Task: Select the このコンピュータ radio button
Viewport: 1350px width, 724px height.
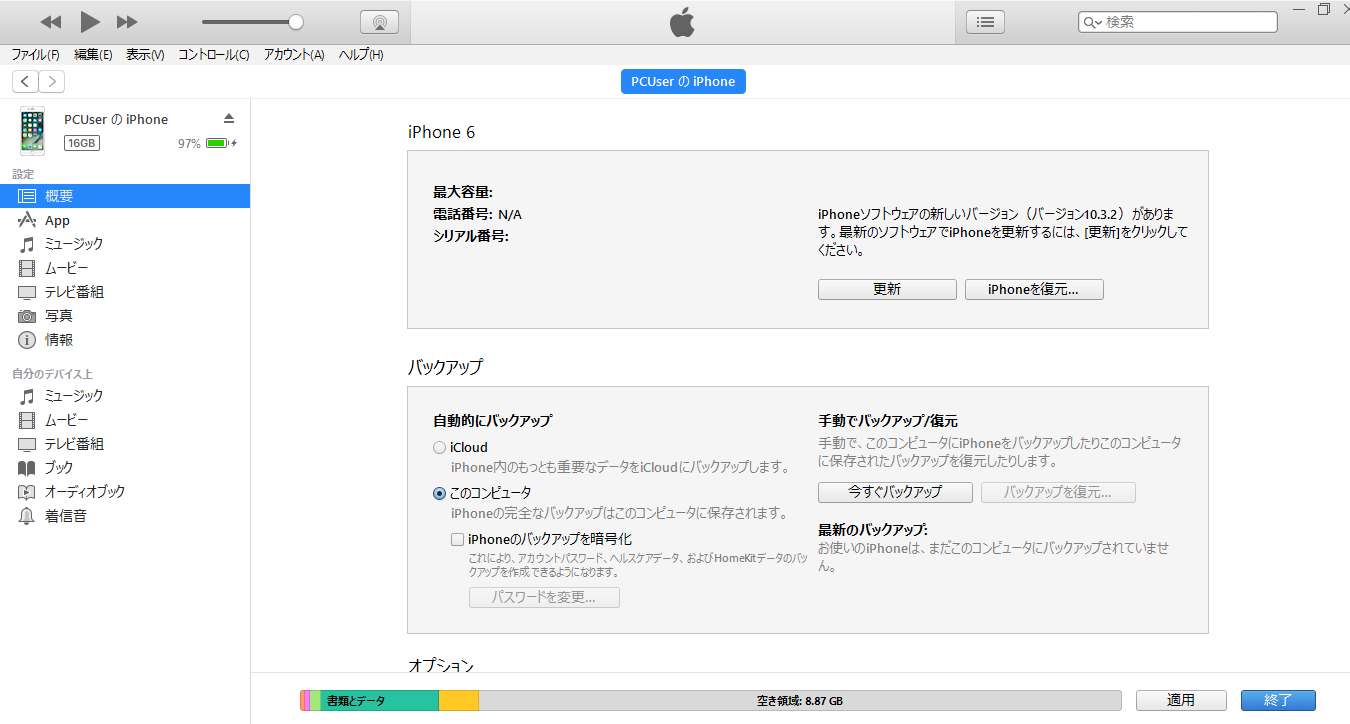Action: (x=439, y=493)
